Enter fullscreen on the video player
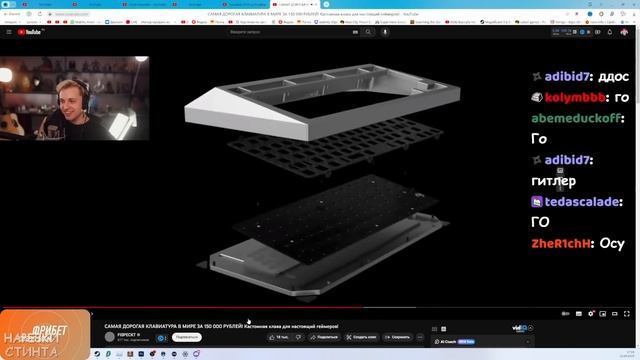The height and width of the screenshot is (360, 640). coord(627,313)
